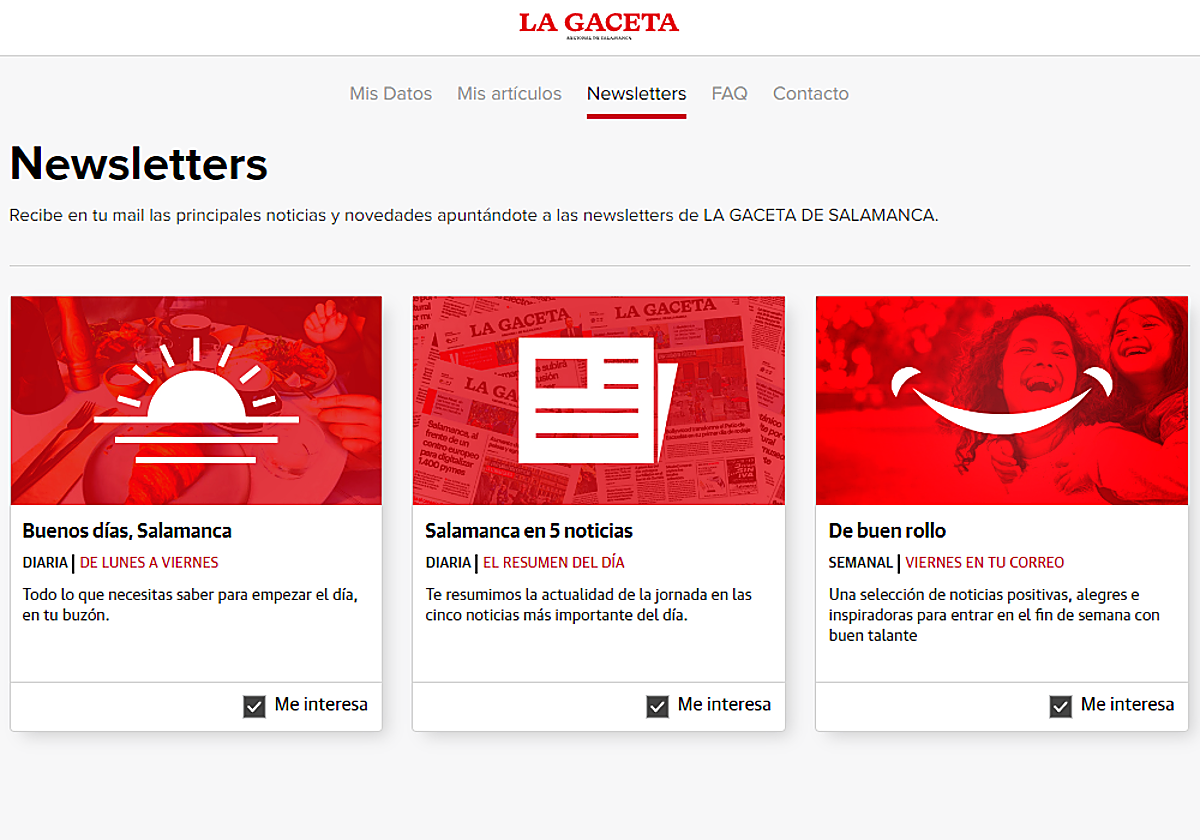Click the Viernes en tu correo label
This screenshot has width=1200, height=840.
pyautogui.click(x=985, y=563)
